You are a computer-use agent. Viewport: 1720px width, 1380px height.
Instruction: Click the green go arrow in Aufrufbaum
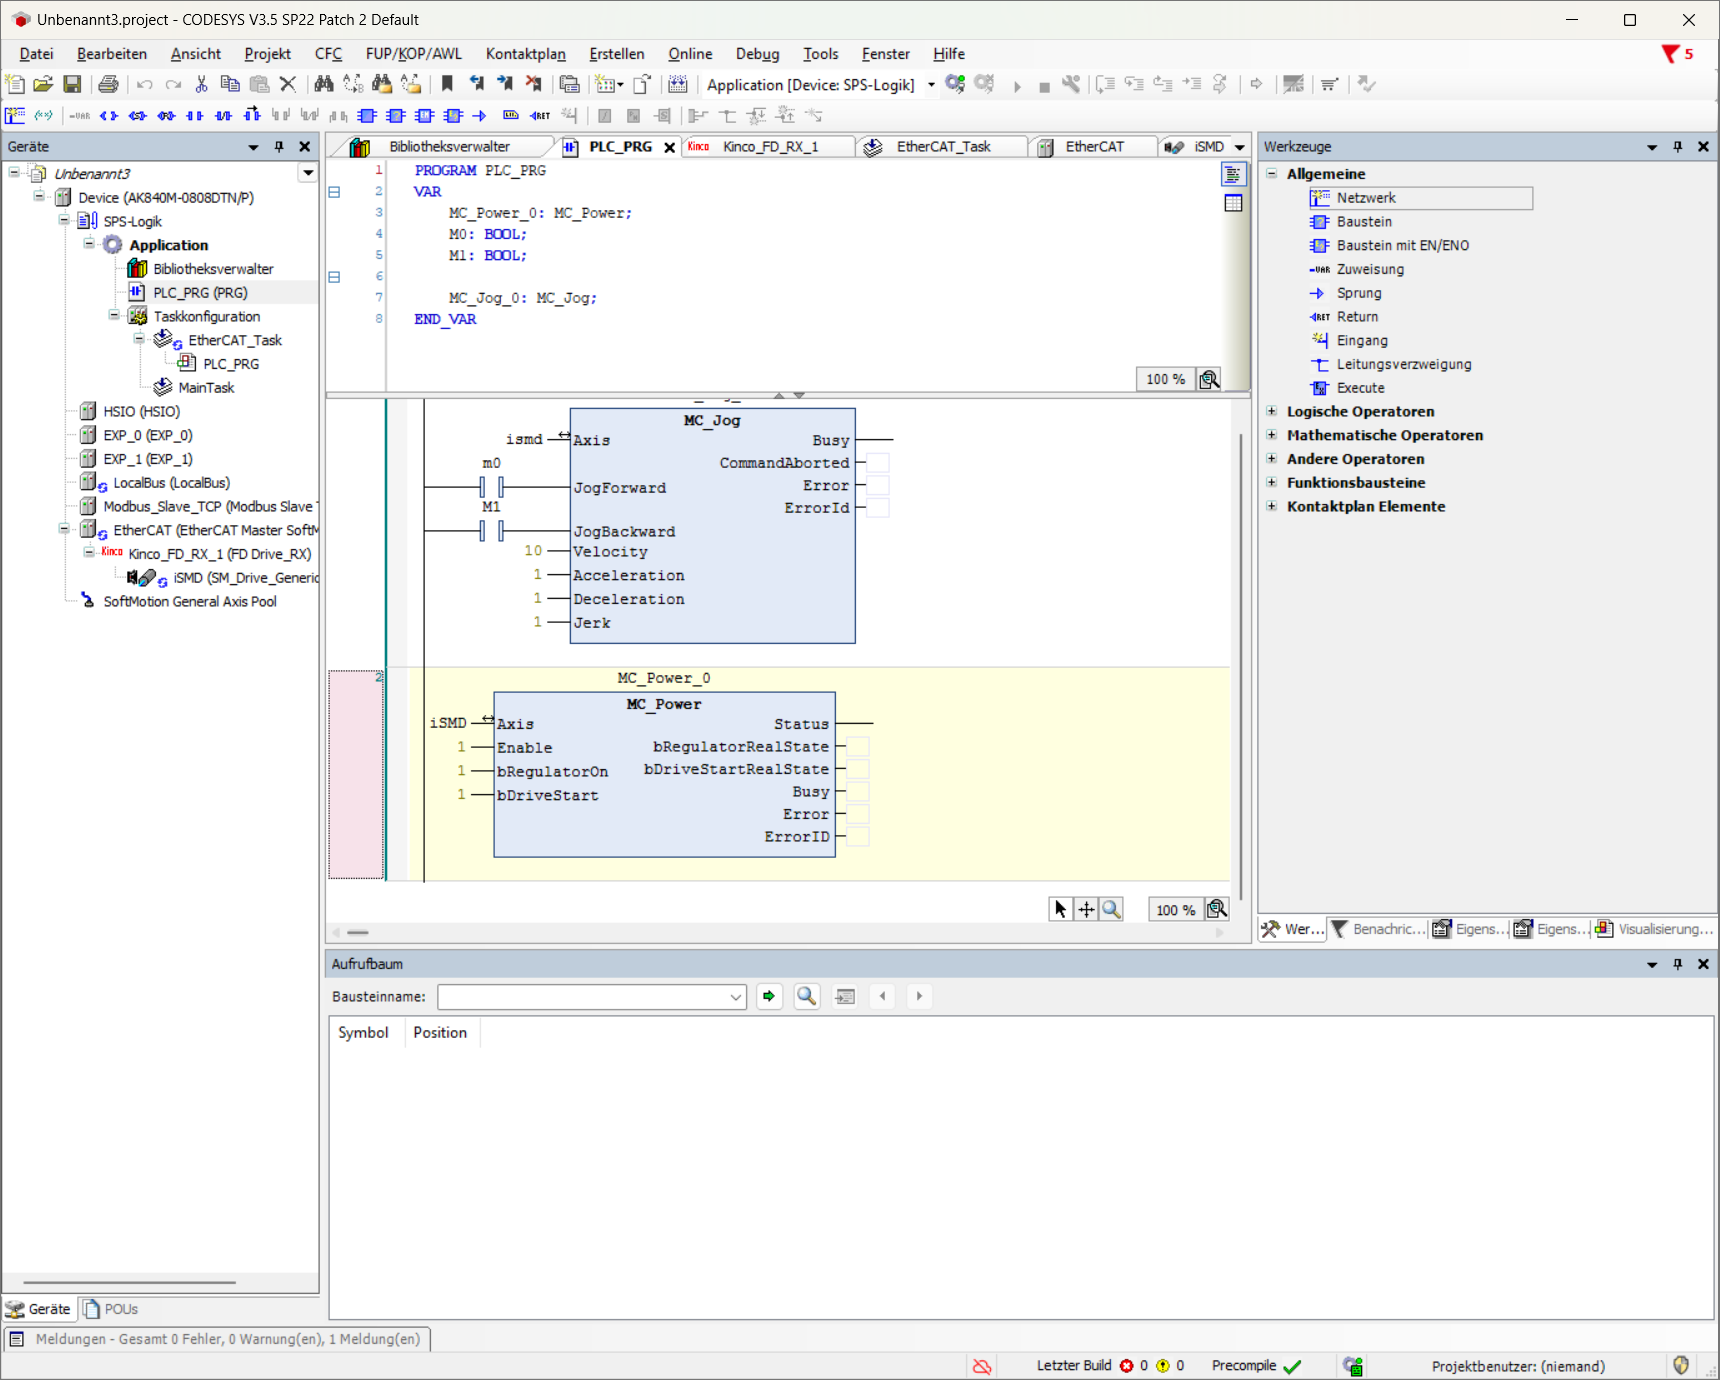point(769,996)
